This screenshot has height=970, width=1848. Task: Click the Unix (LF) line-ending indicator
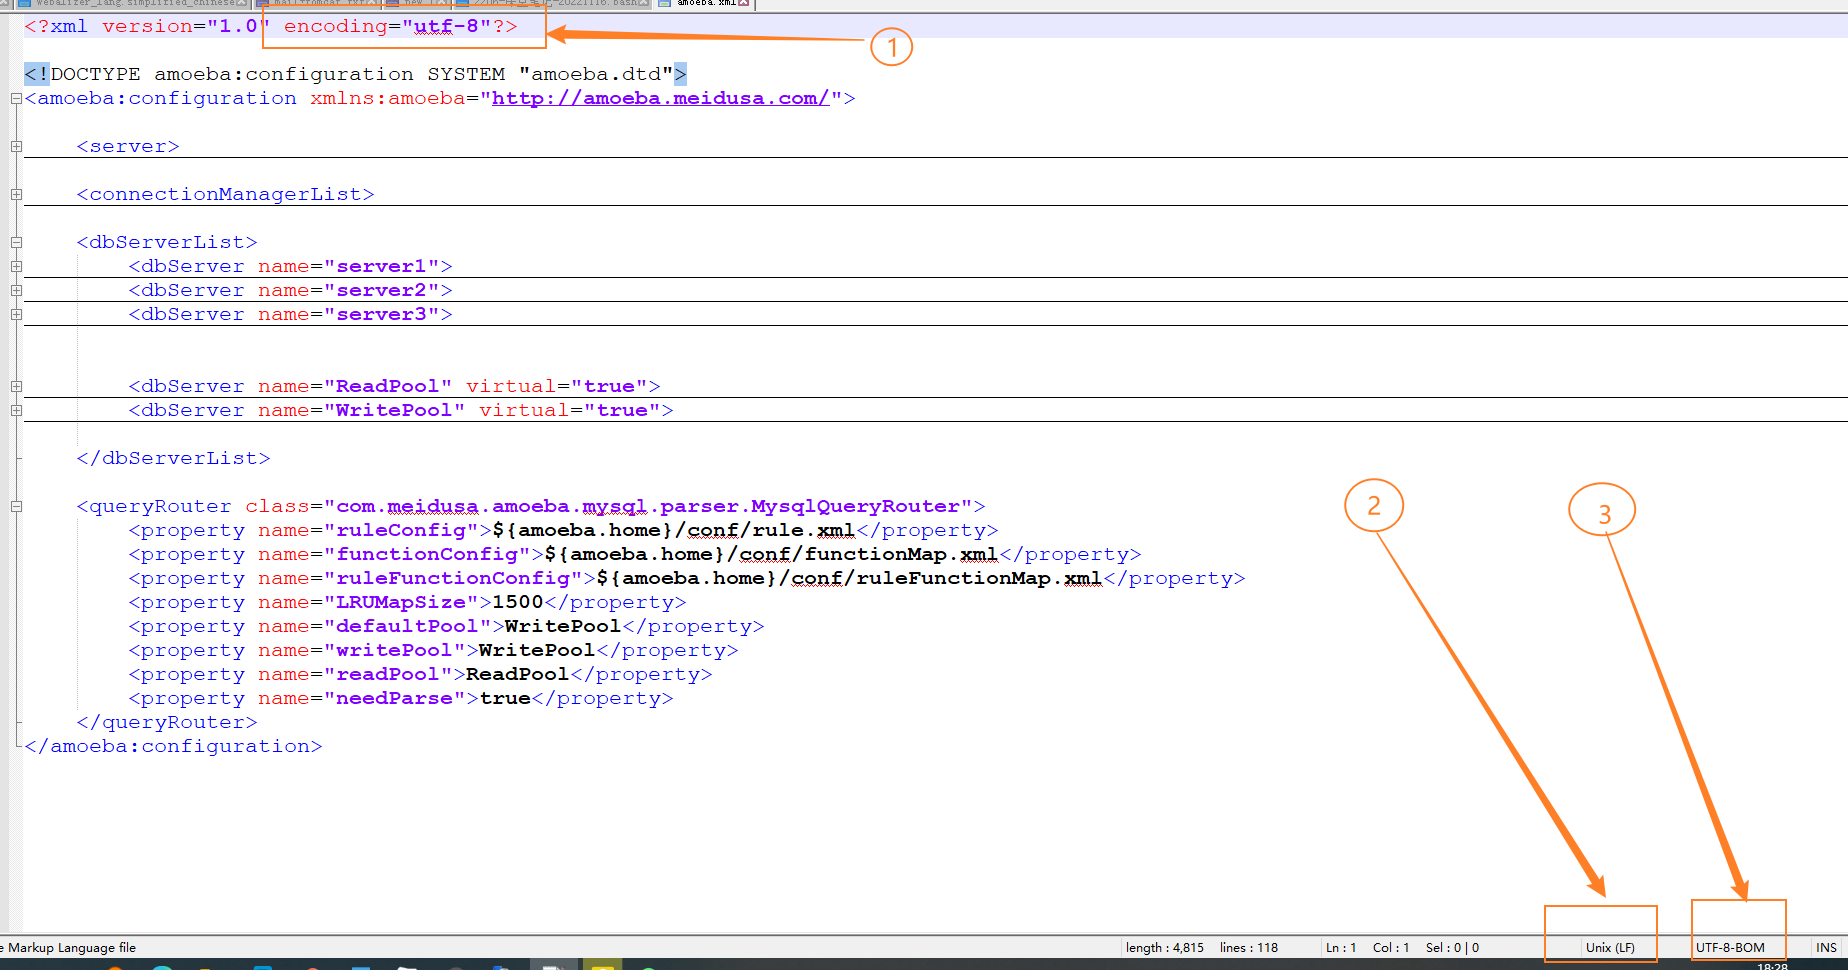tap(1612, 947)
